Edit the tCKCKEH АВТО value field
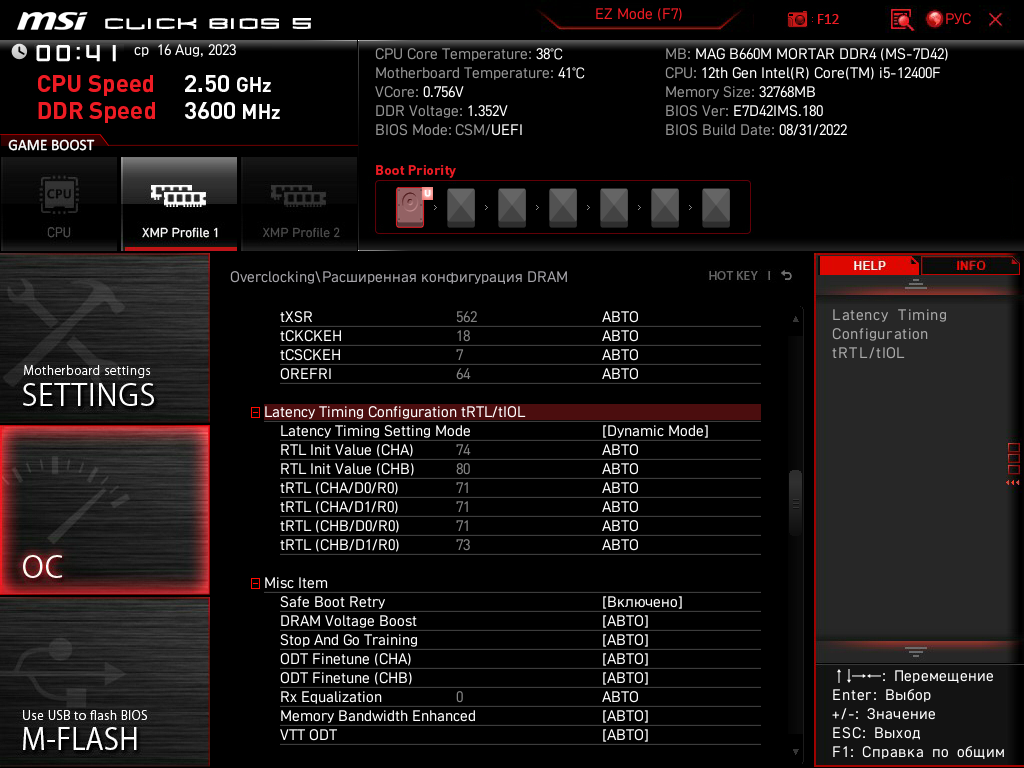 pos(620,336)
